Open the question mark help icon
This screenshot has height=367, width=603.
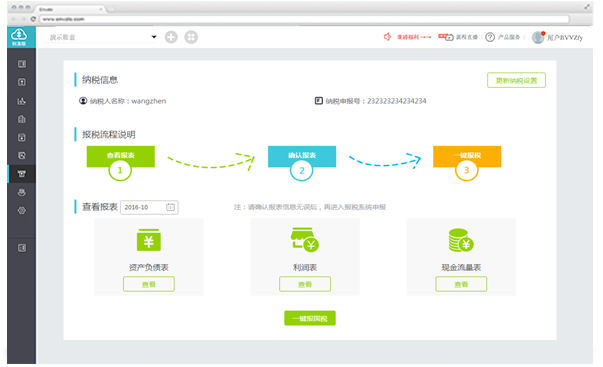pyautogui.click(x=490, y=37)
